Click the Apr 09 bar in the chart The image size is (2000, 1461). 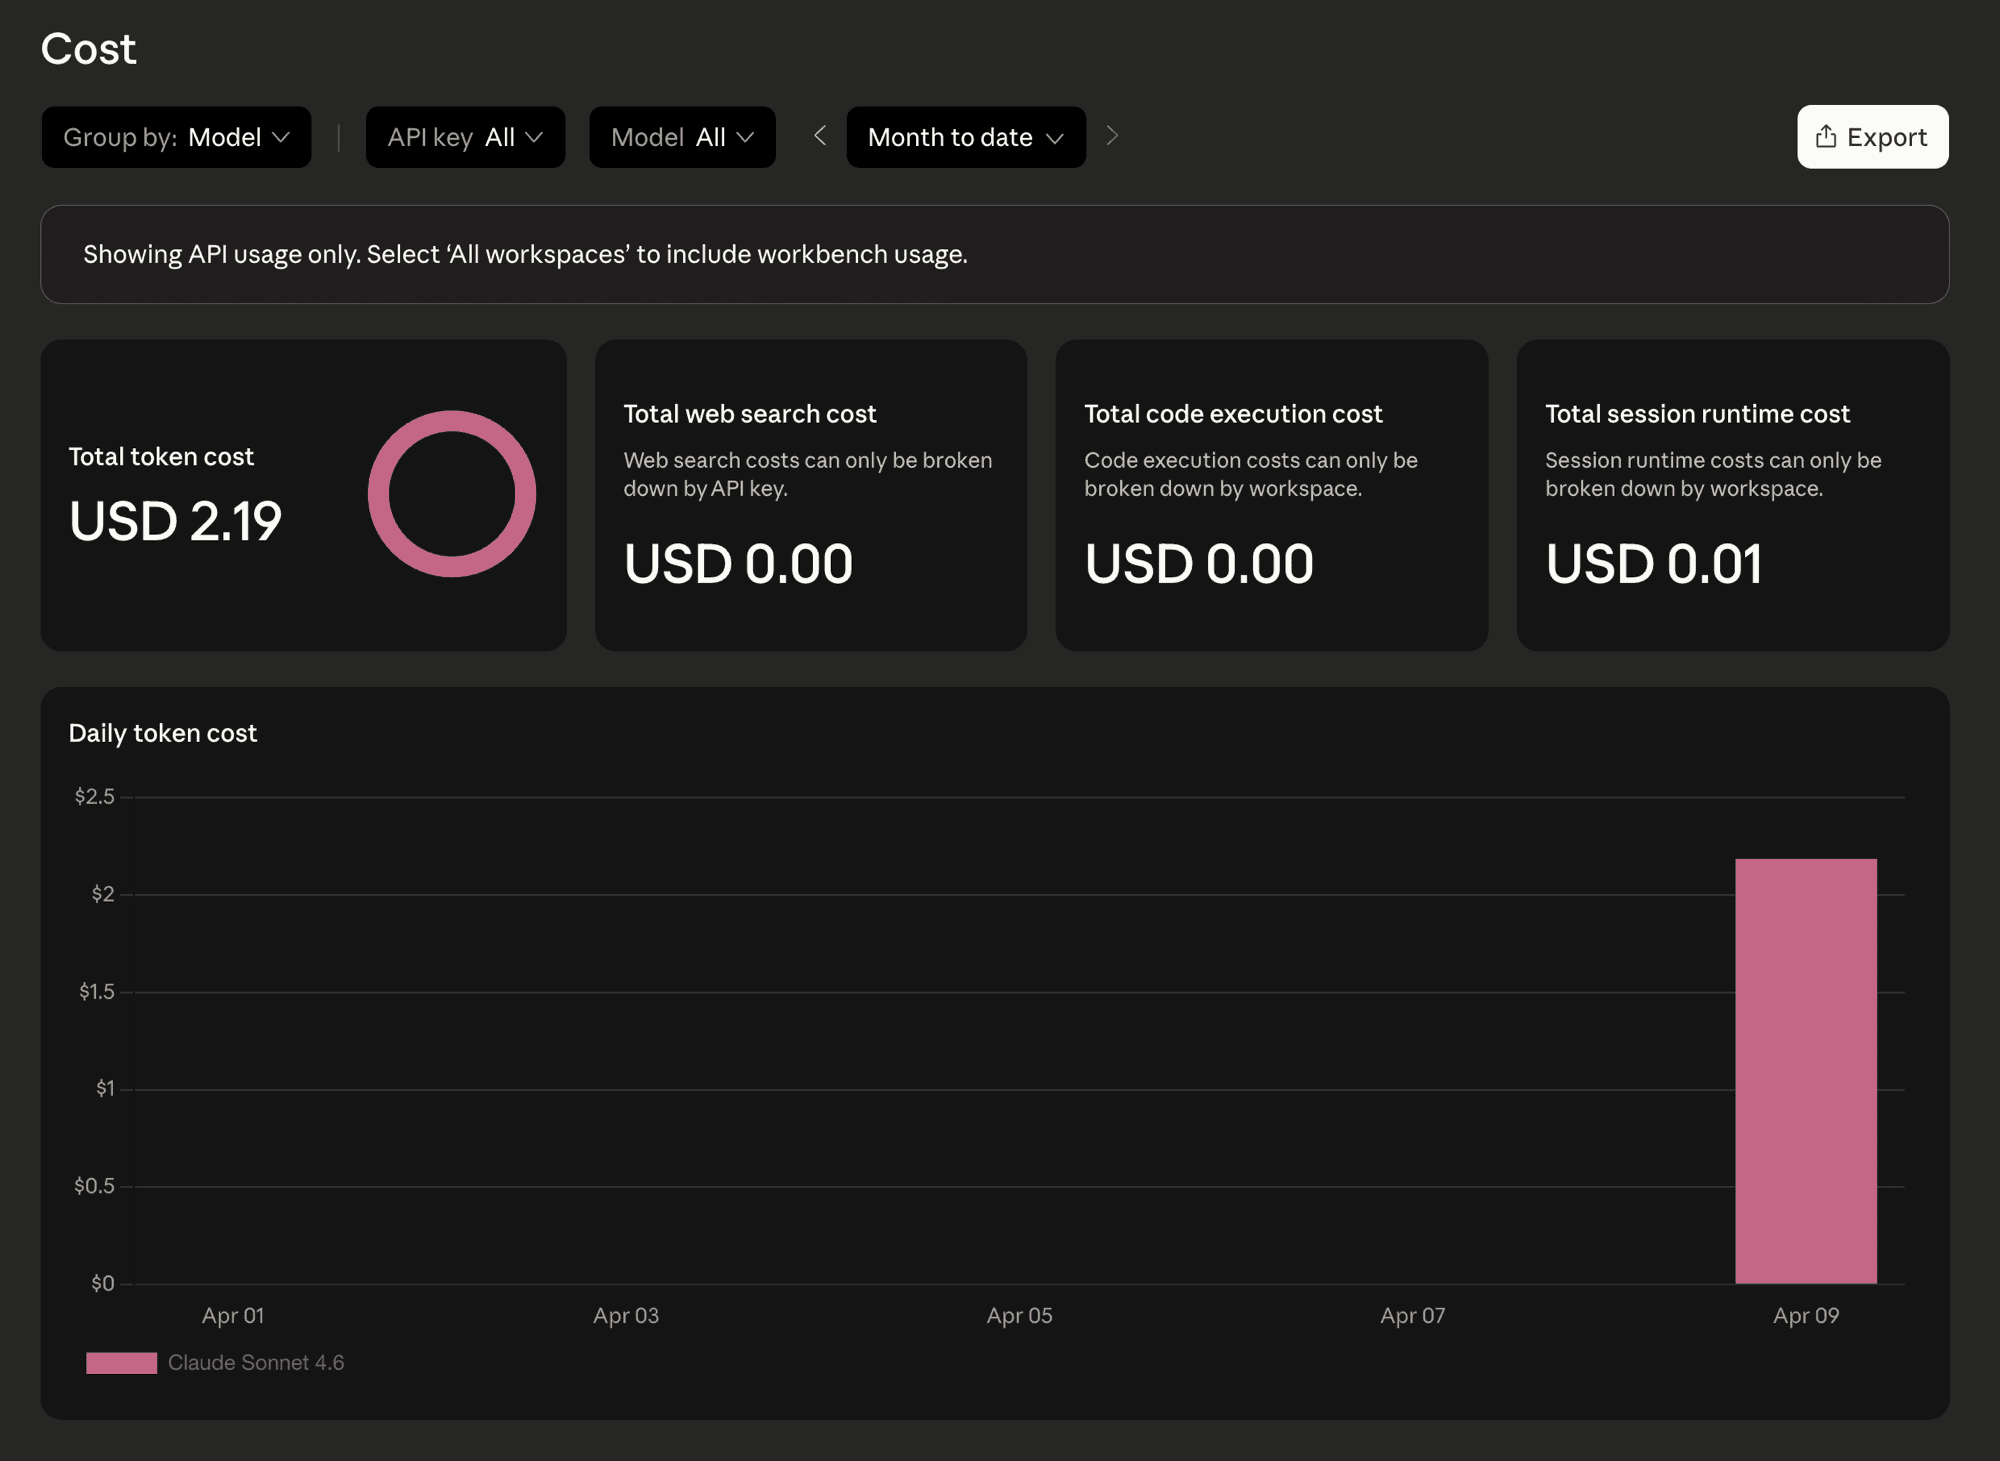click(x=1805, y=1070)
